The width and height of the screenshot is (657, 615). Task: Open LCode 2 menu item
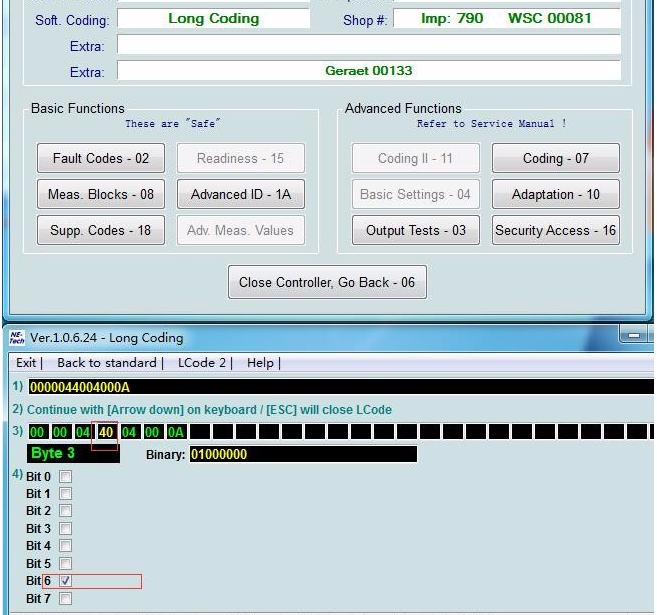pos(202,363)
